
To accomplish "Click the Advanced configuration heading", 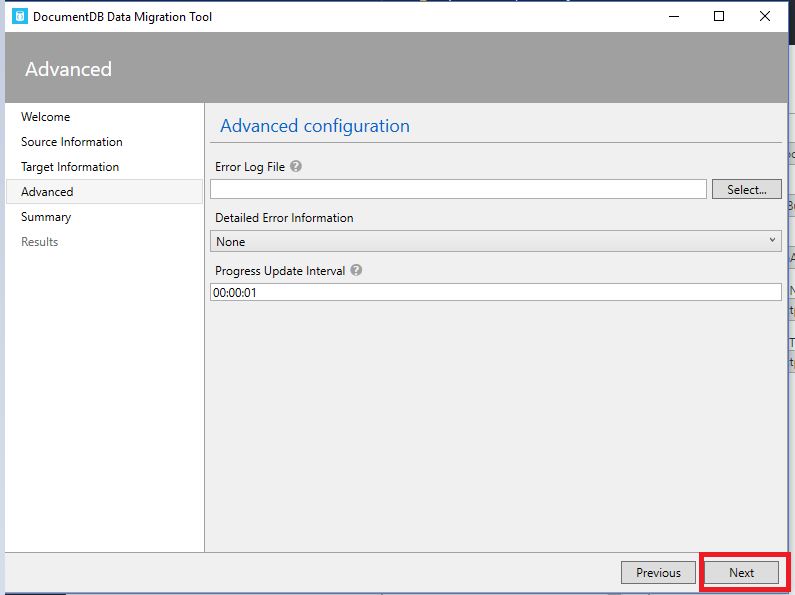I will (315, 126).
